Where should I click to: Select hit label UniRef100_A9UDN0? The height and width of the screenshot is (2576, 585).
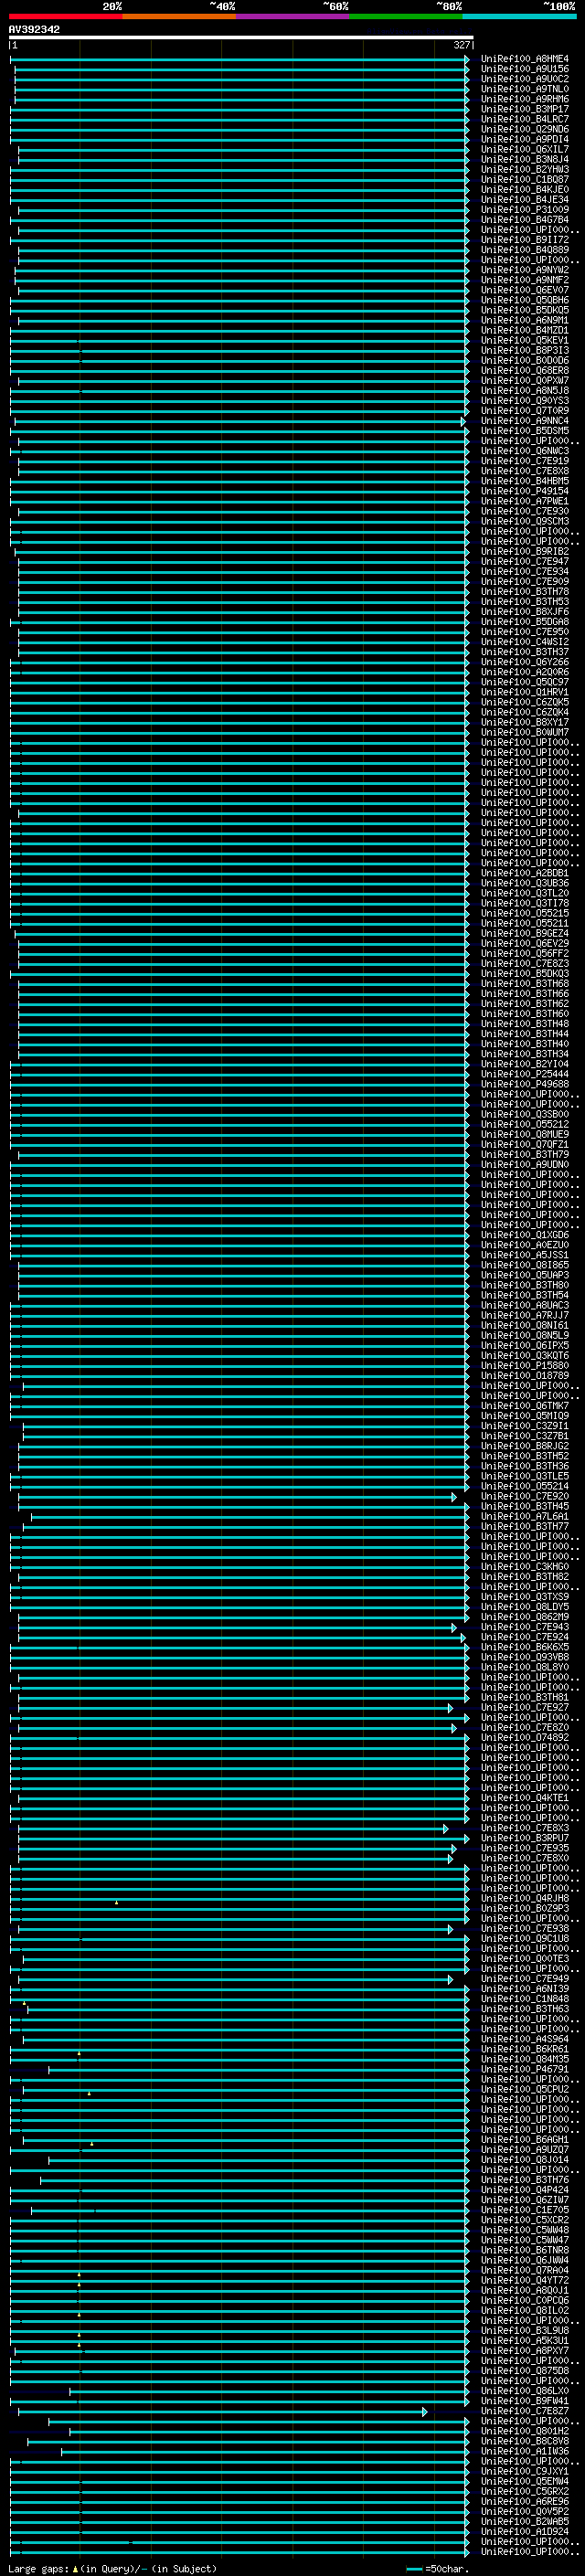[525, 1165]
